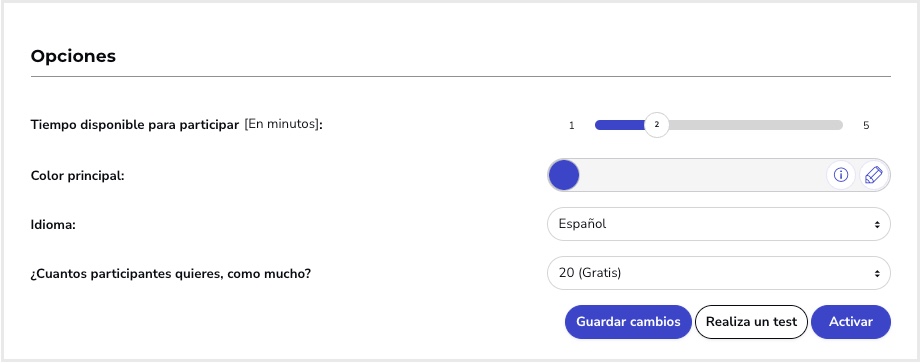The width and height of the screenshot is (920, 363).
Task: Click the pencil edit color icon
Action: (x=874, y=175)
